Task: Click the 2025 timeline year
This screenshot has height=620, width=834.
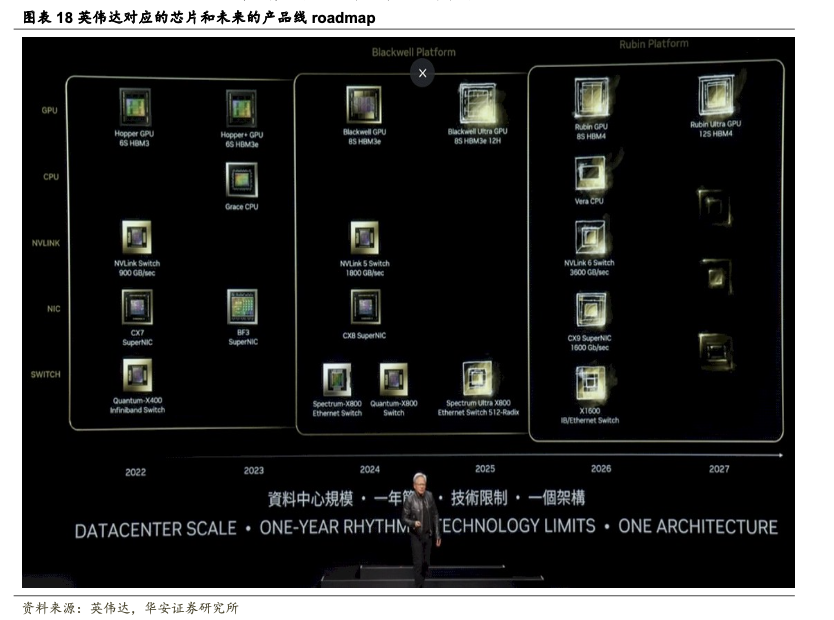Action: coord(485,468)
